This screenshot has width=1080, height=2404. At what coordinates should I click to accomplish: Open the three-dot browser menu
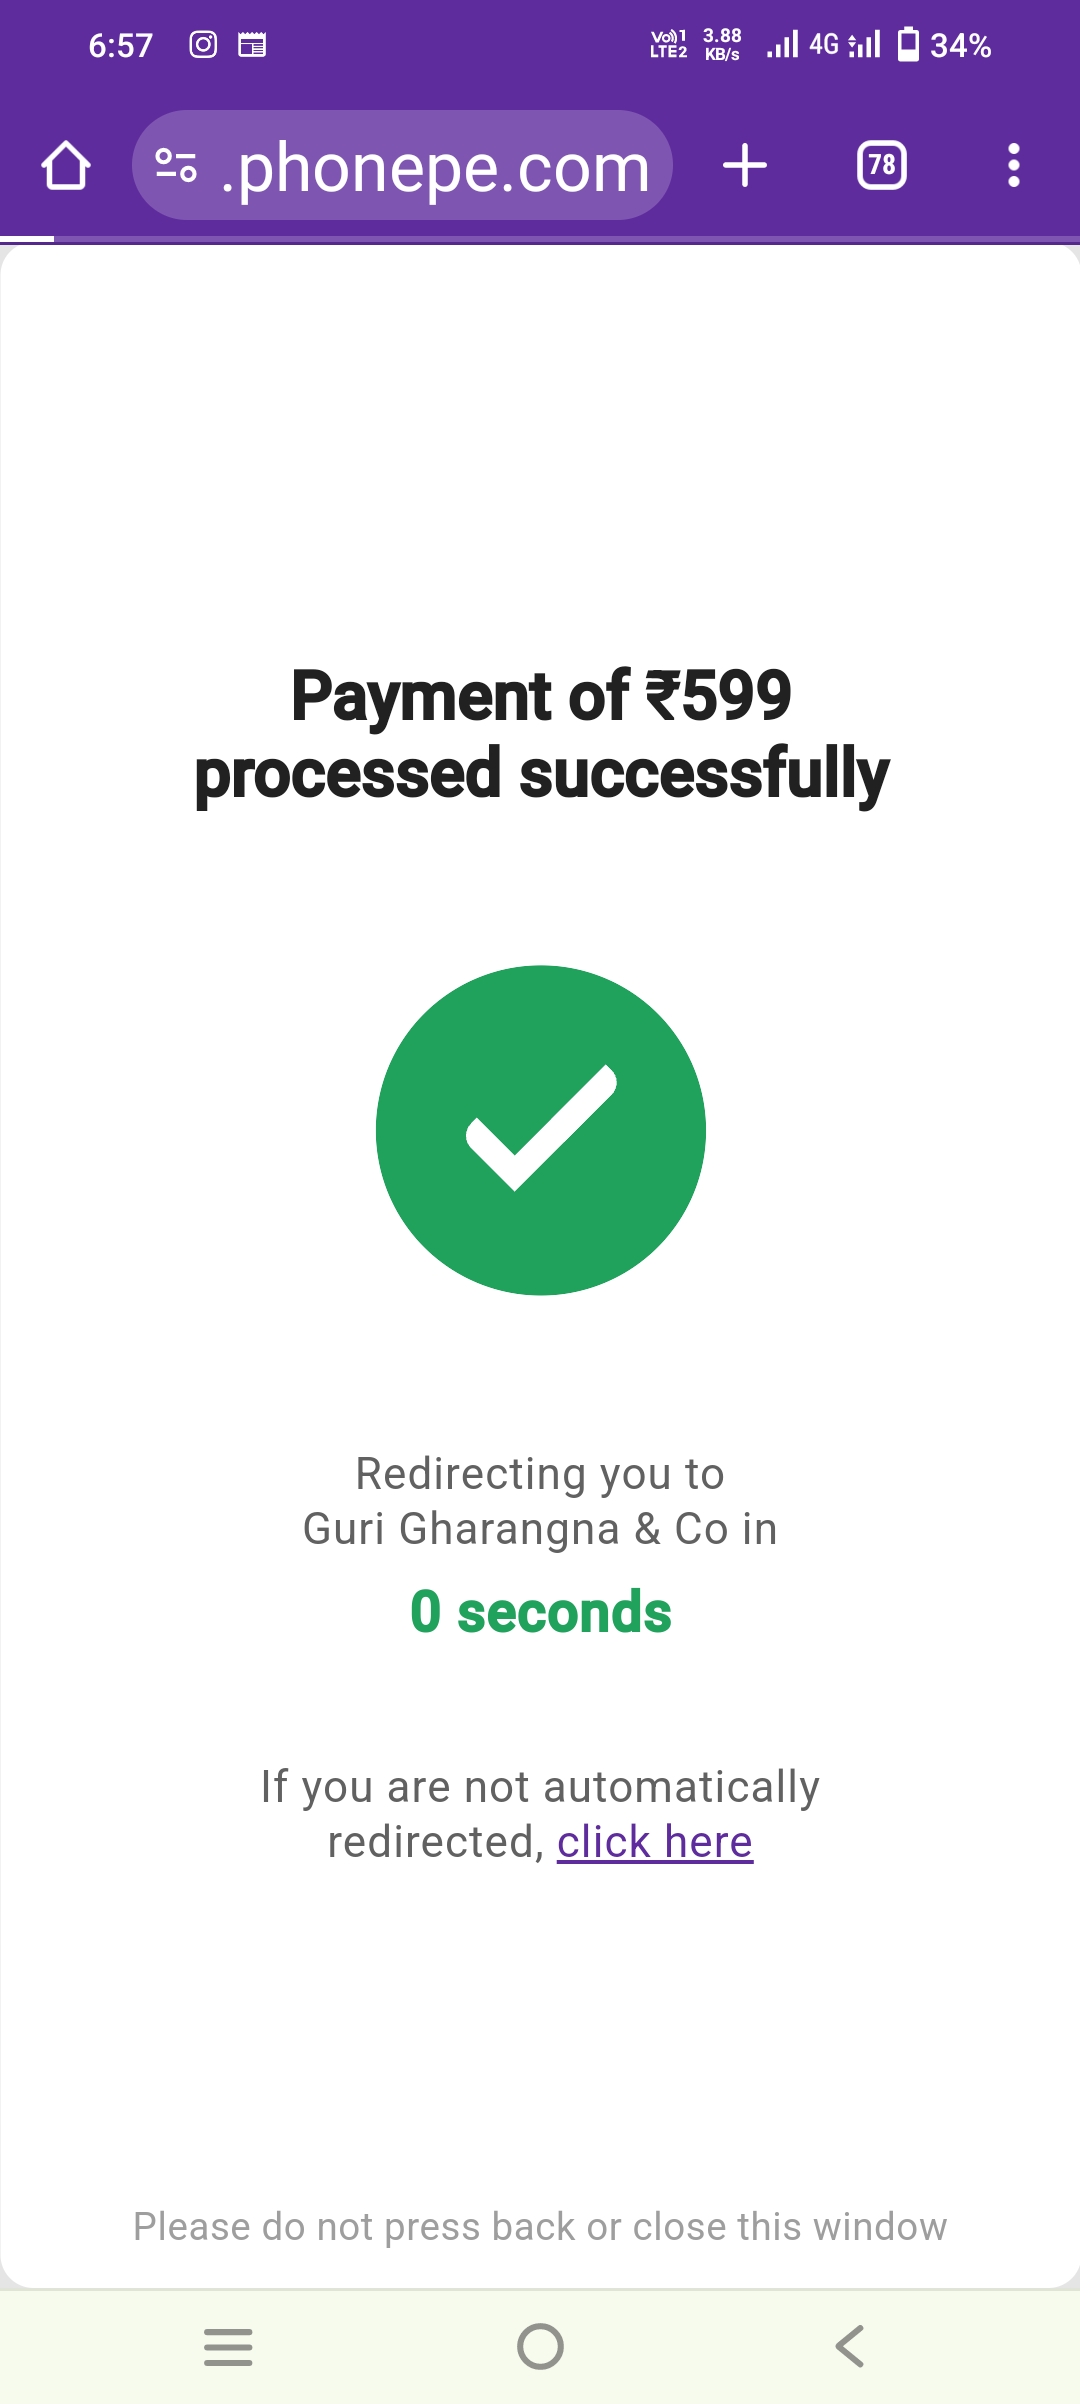click(1013, 165)
